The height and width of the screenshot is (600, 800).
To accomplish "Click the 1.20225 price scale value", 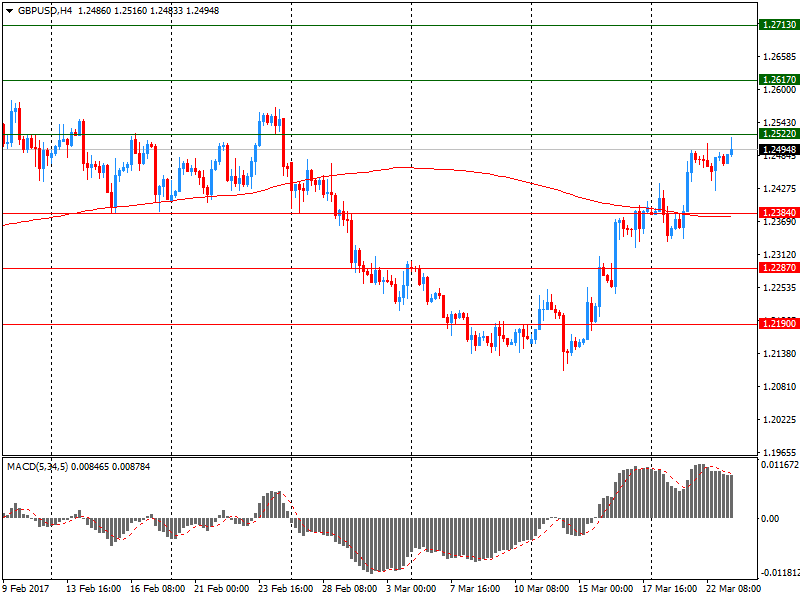I will (780, 420).
